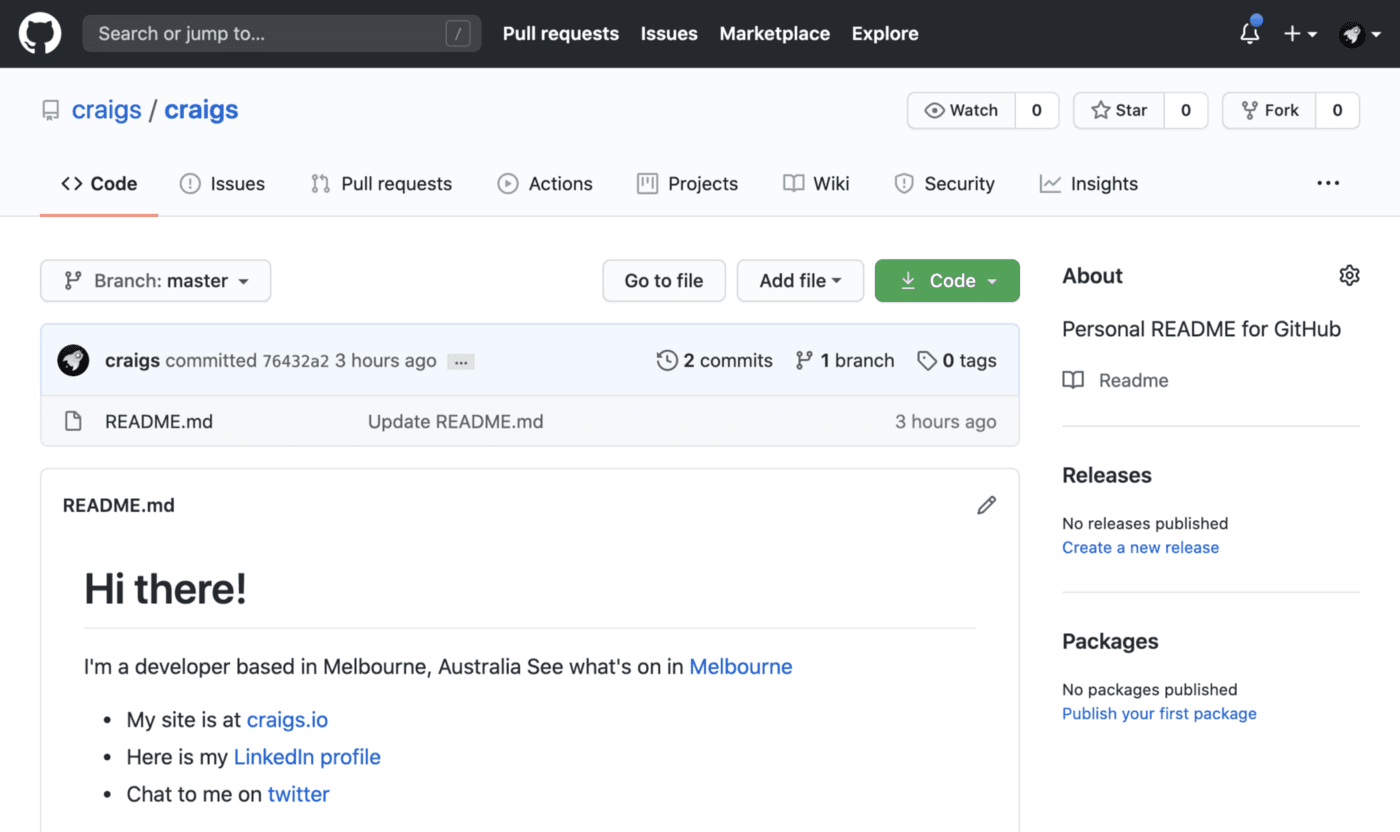The height and width of the screenshot is (832, 1400).
Task: Open Issues in the top navigation bar
Action: coord(669,33)
